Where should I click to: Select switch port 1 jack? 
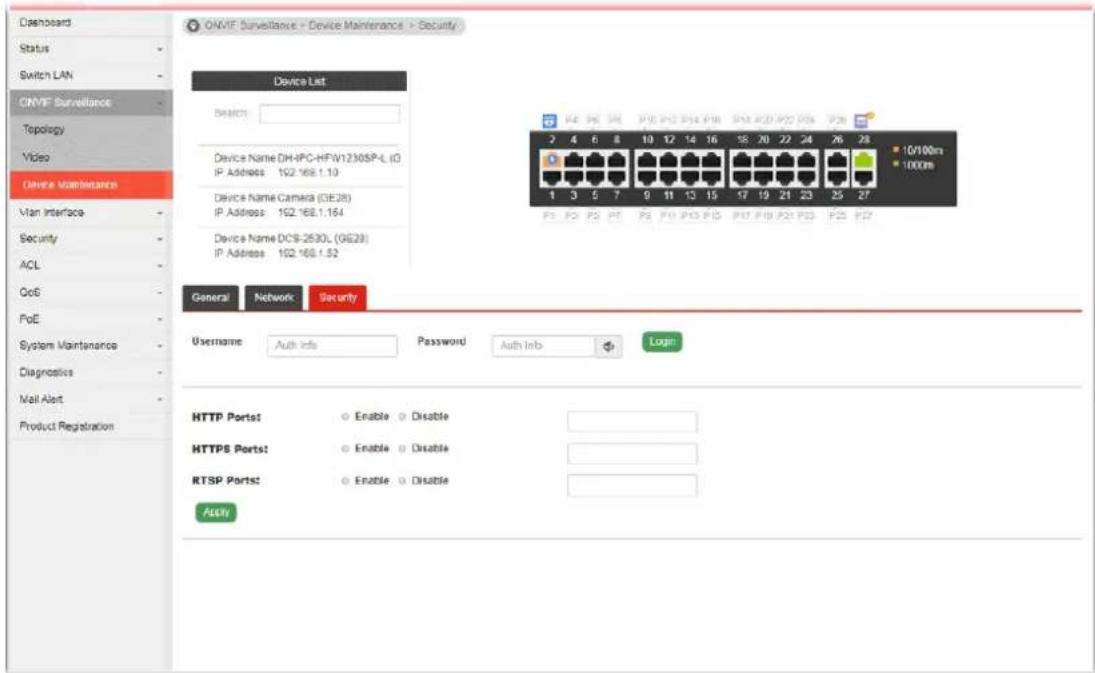click(552, 178)
